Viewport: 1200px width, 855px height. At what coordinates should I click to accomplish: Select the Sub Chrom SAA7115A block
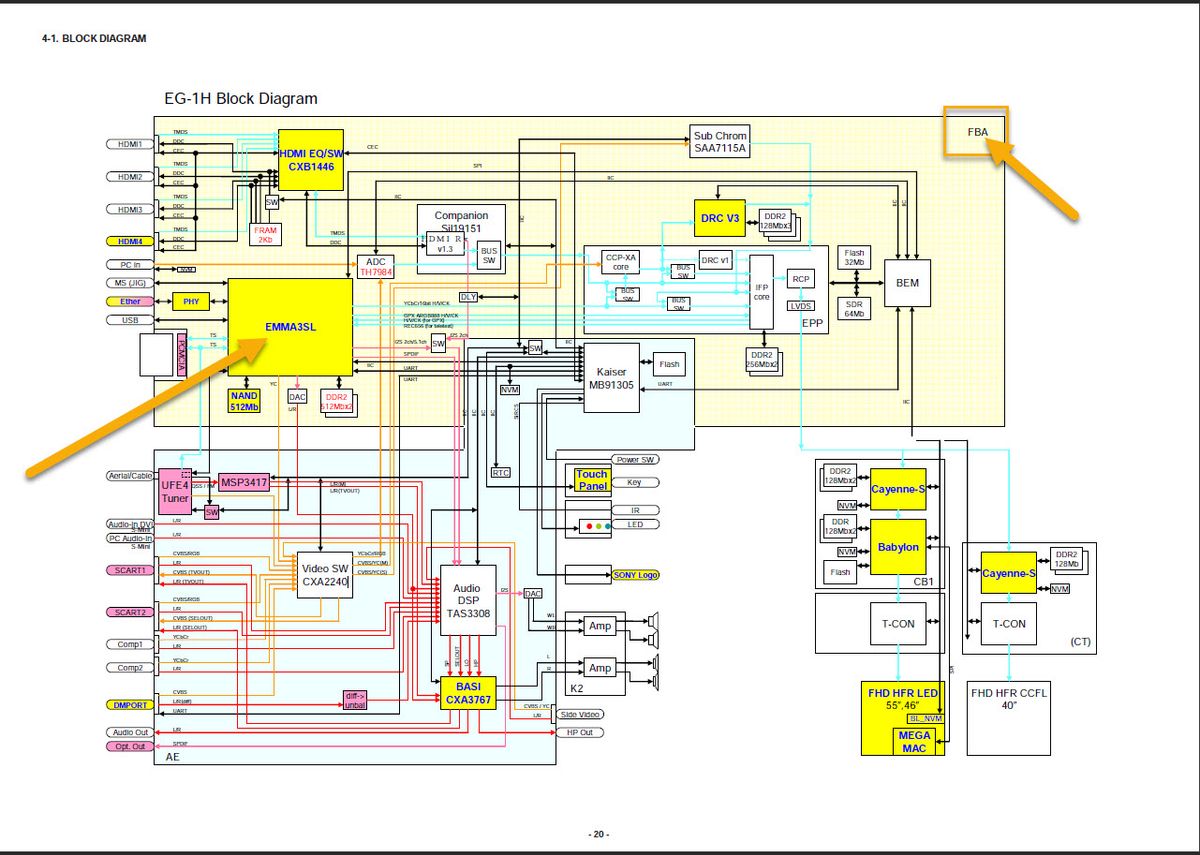coord(720,141)
